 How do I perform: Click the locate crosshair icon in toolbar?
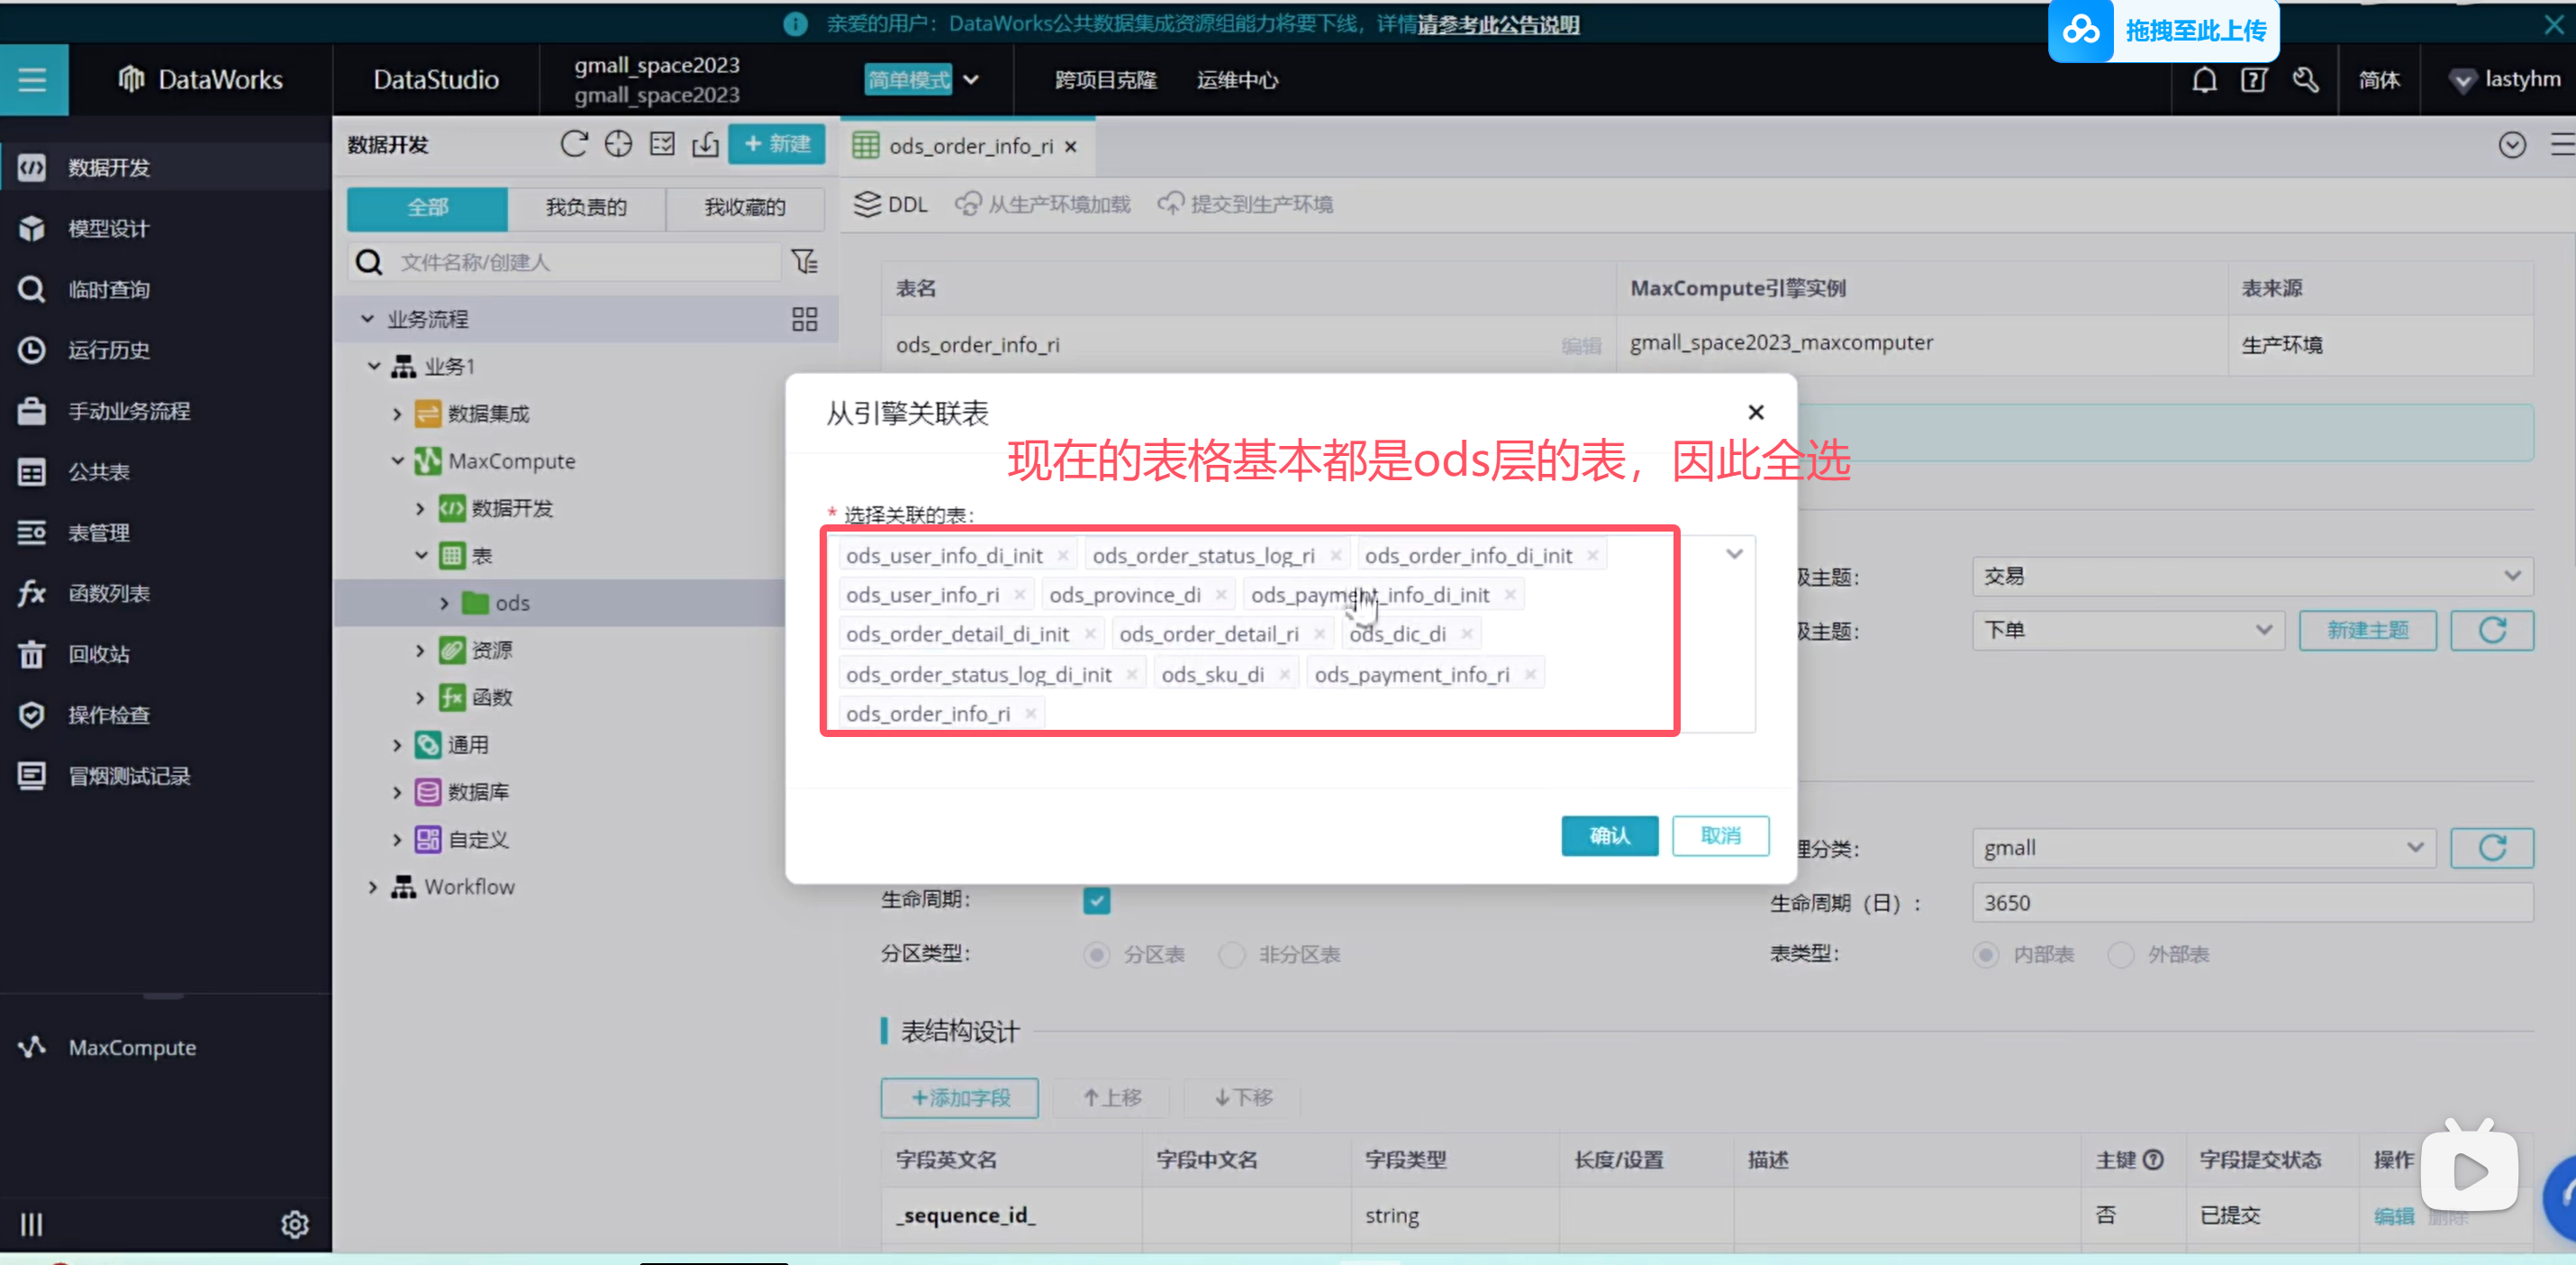click(618, 144)
